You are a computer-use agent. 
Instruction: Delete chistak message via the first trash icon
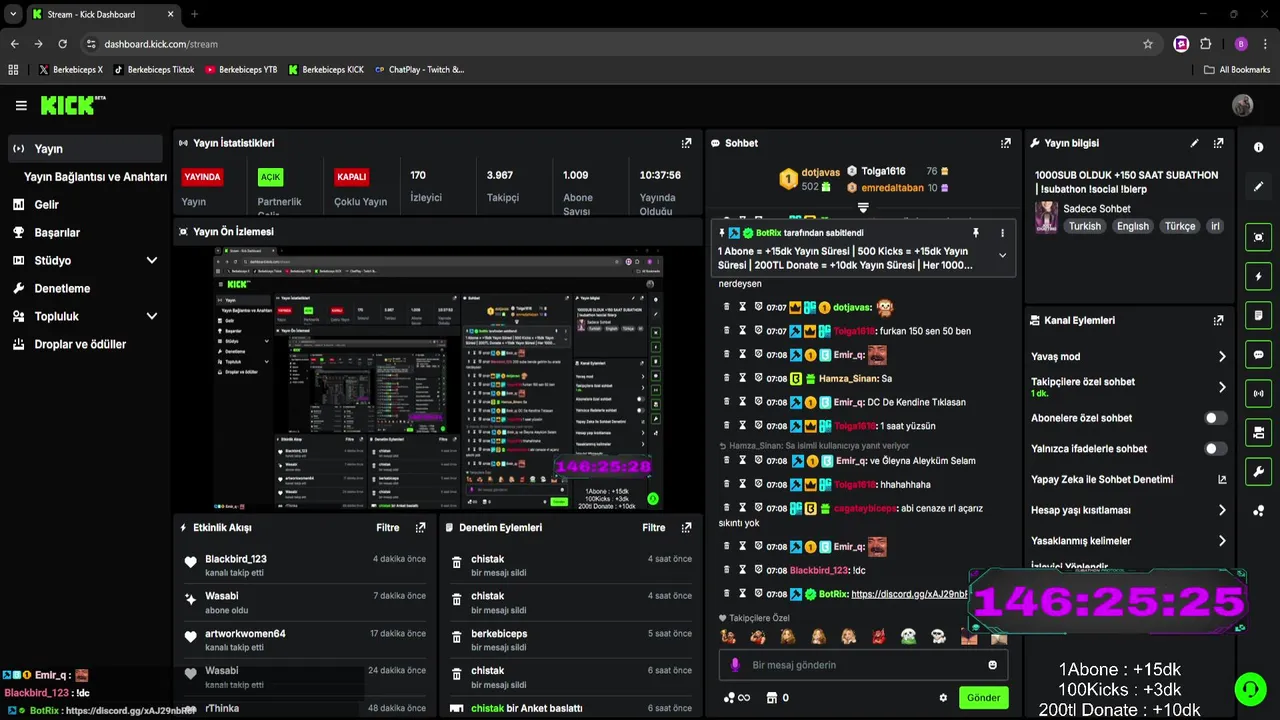tap(457, 563)
